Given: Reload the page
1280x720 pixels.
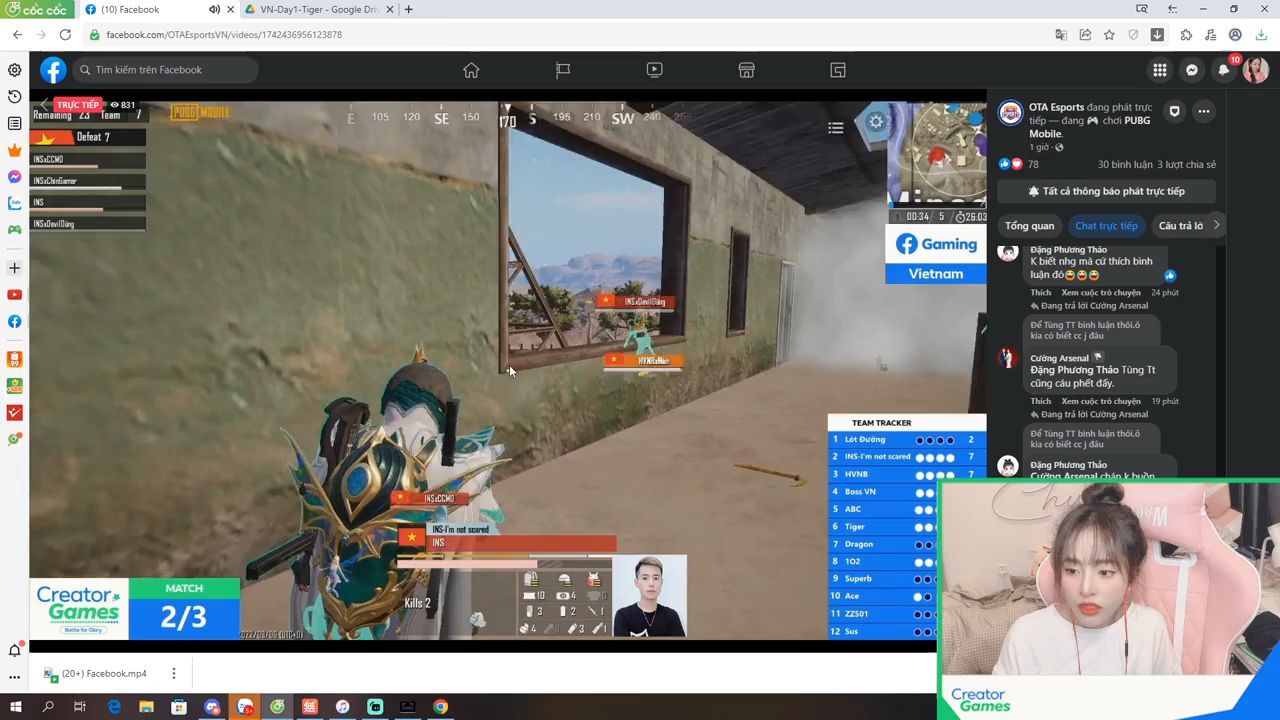Looking at the screenshot, I should point(65,35).
